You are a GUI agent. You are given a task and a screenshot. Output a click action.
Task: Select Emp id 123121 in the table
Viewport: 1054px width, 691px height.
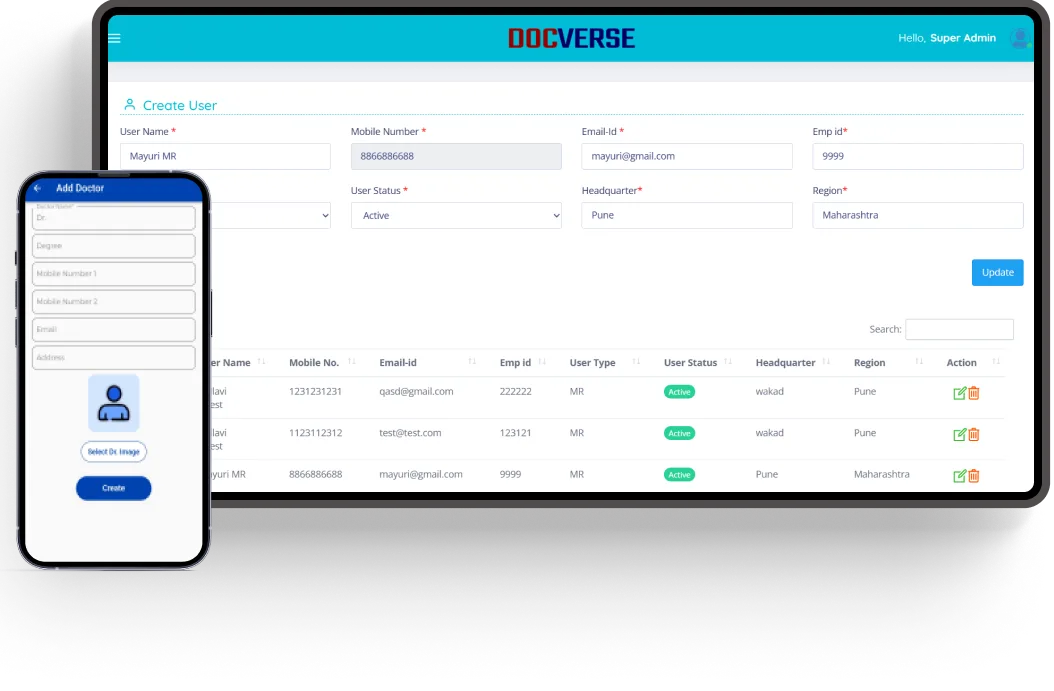516,434
